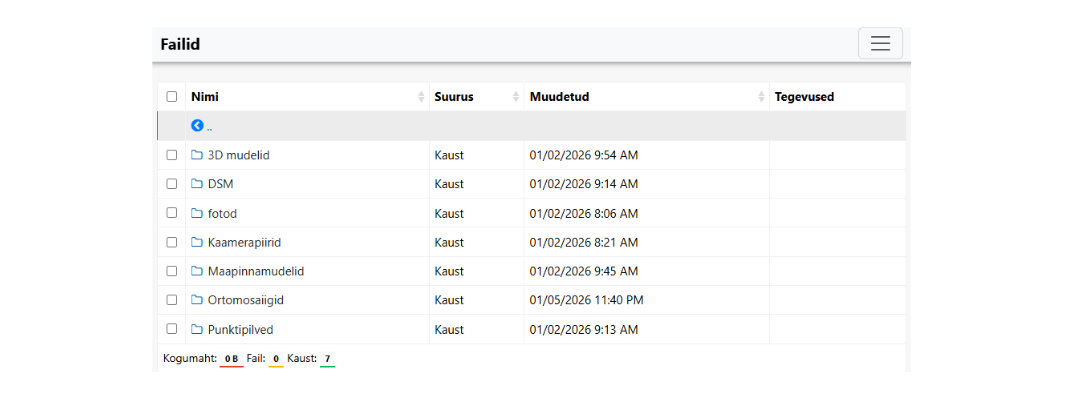
Task: Click the Kaust count badge with 7
Action: coord(327,358)
